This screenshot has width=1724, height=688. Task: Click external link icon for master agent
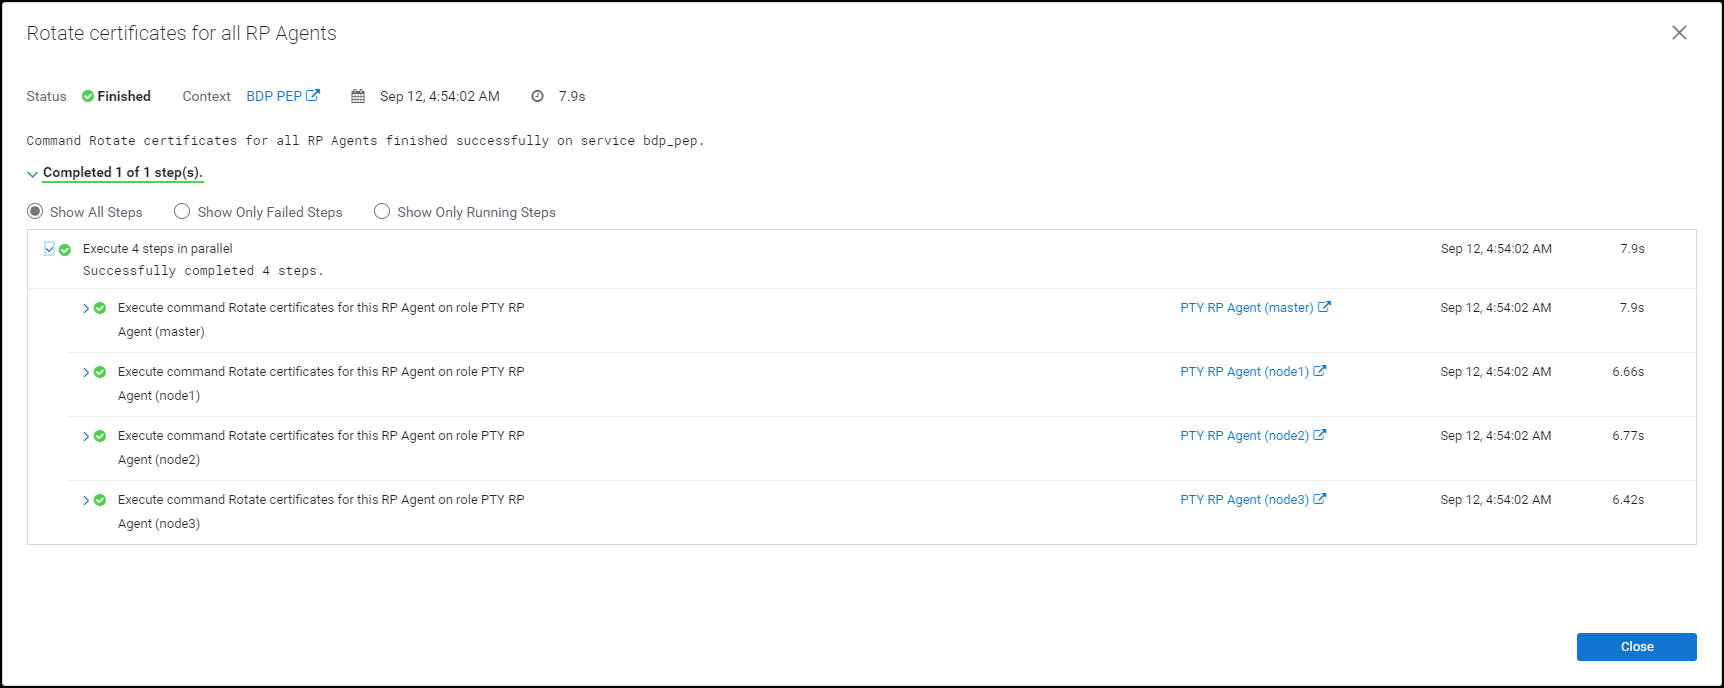point(1324,307)
